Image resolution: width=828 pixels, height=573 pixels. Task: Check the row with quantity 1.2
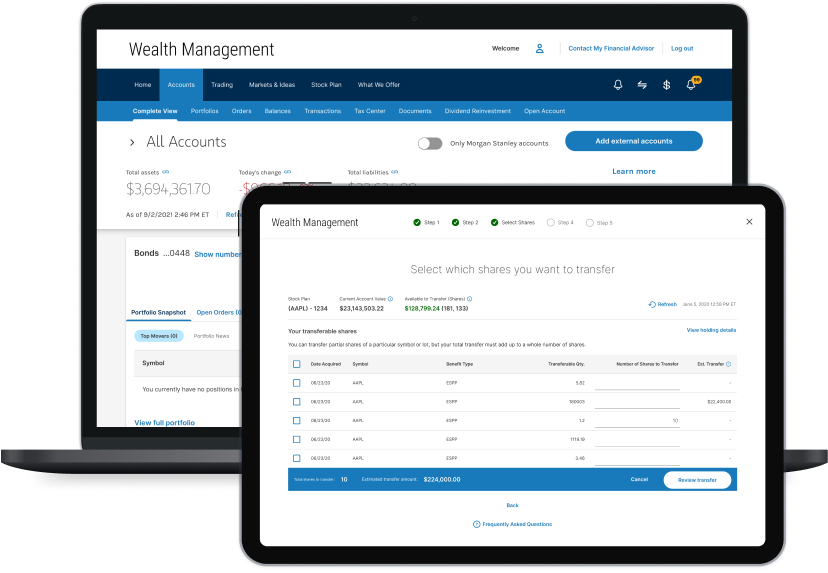click(297, 420)
